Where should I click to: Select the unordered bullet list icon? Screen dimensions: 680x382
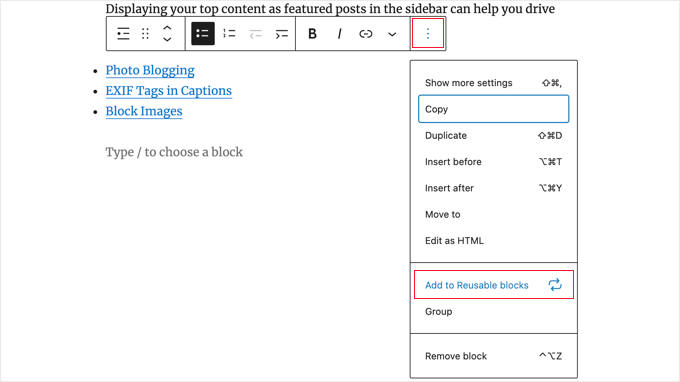coord(203,34)
